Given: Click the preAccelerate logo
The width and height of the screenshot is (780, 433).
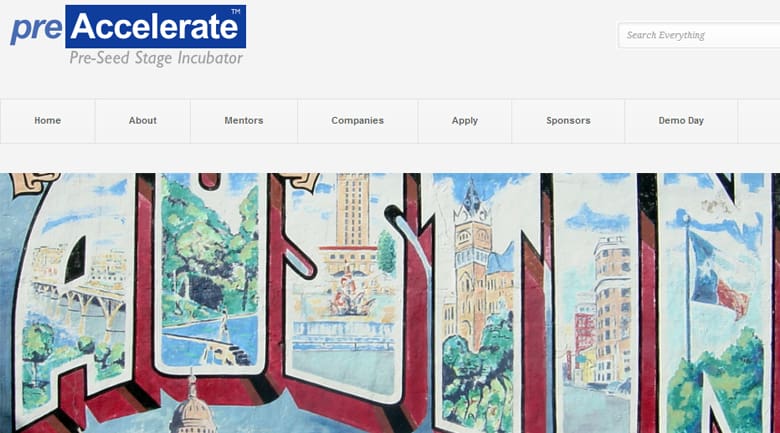Looking at the screenshot, I should (128, 36).
